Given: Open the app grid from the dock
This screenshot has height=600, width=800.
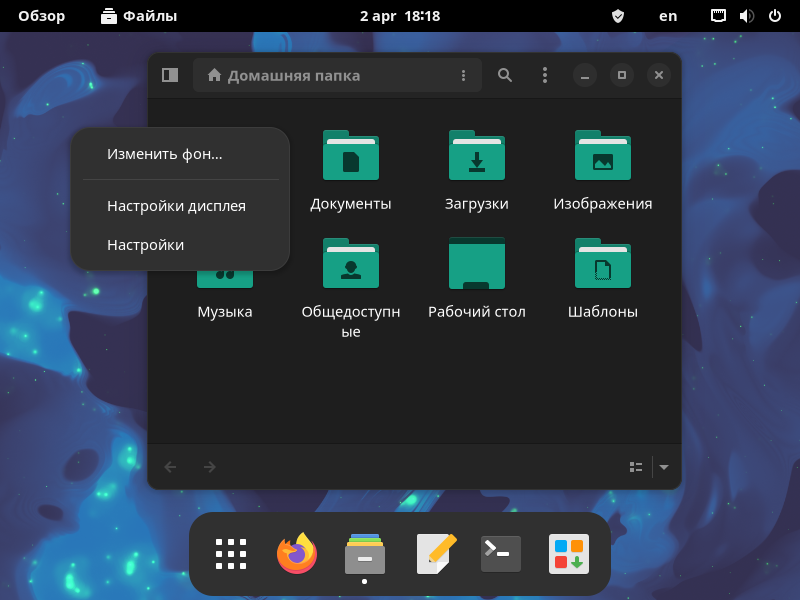Looking at the screenshot, I should (230, 552).
